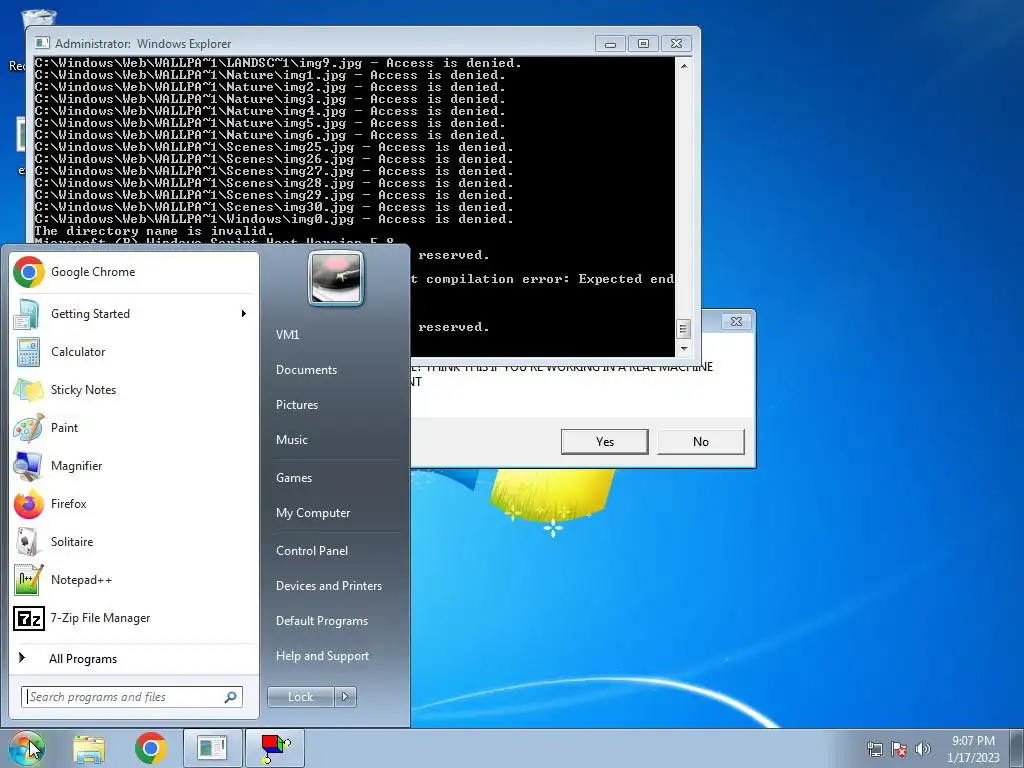Click the user account picture
Screen dimensions: 1024x768
(x=336, y=278)
